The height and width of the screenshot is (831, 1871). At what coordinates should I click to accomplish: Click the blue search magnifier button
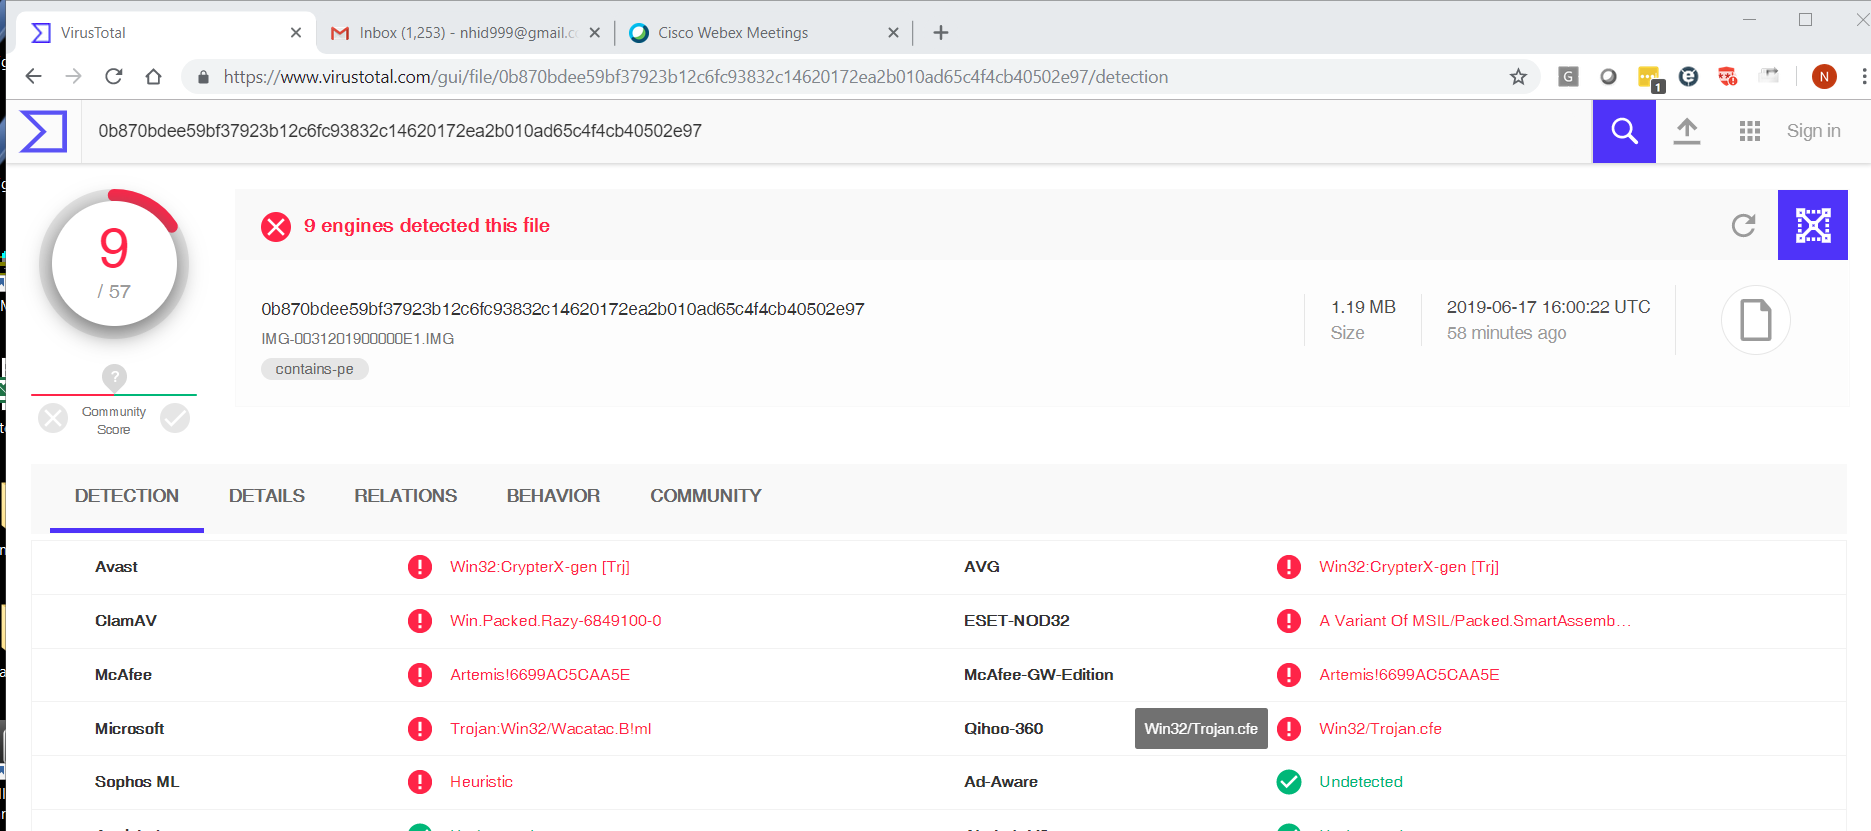(x=1623, y=131)
